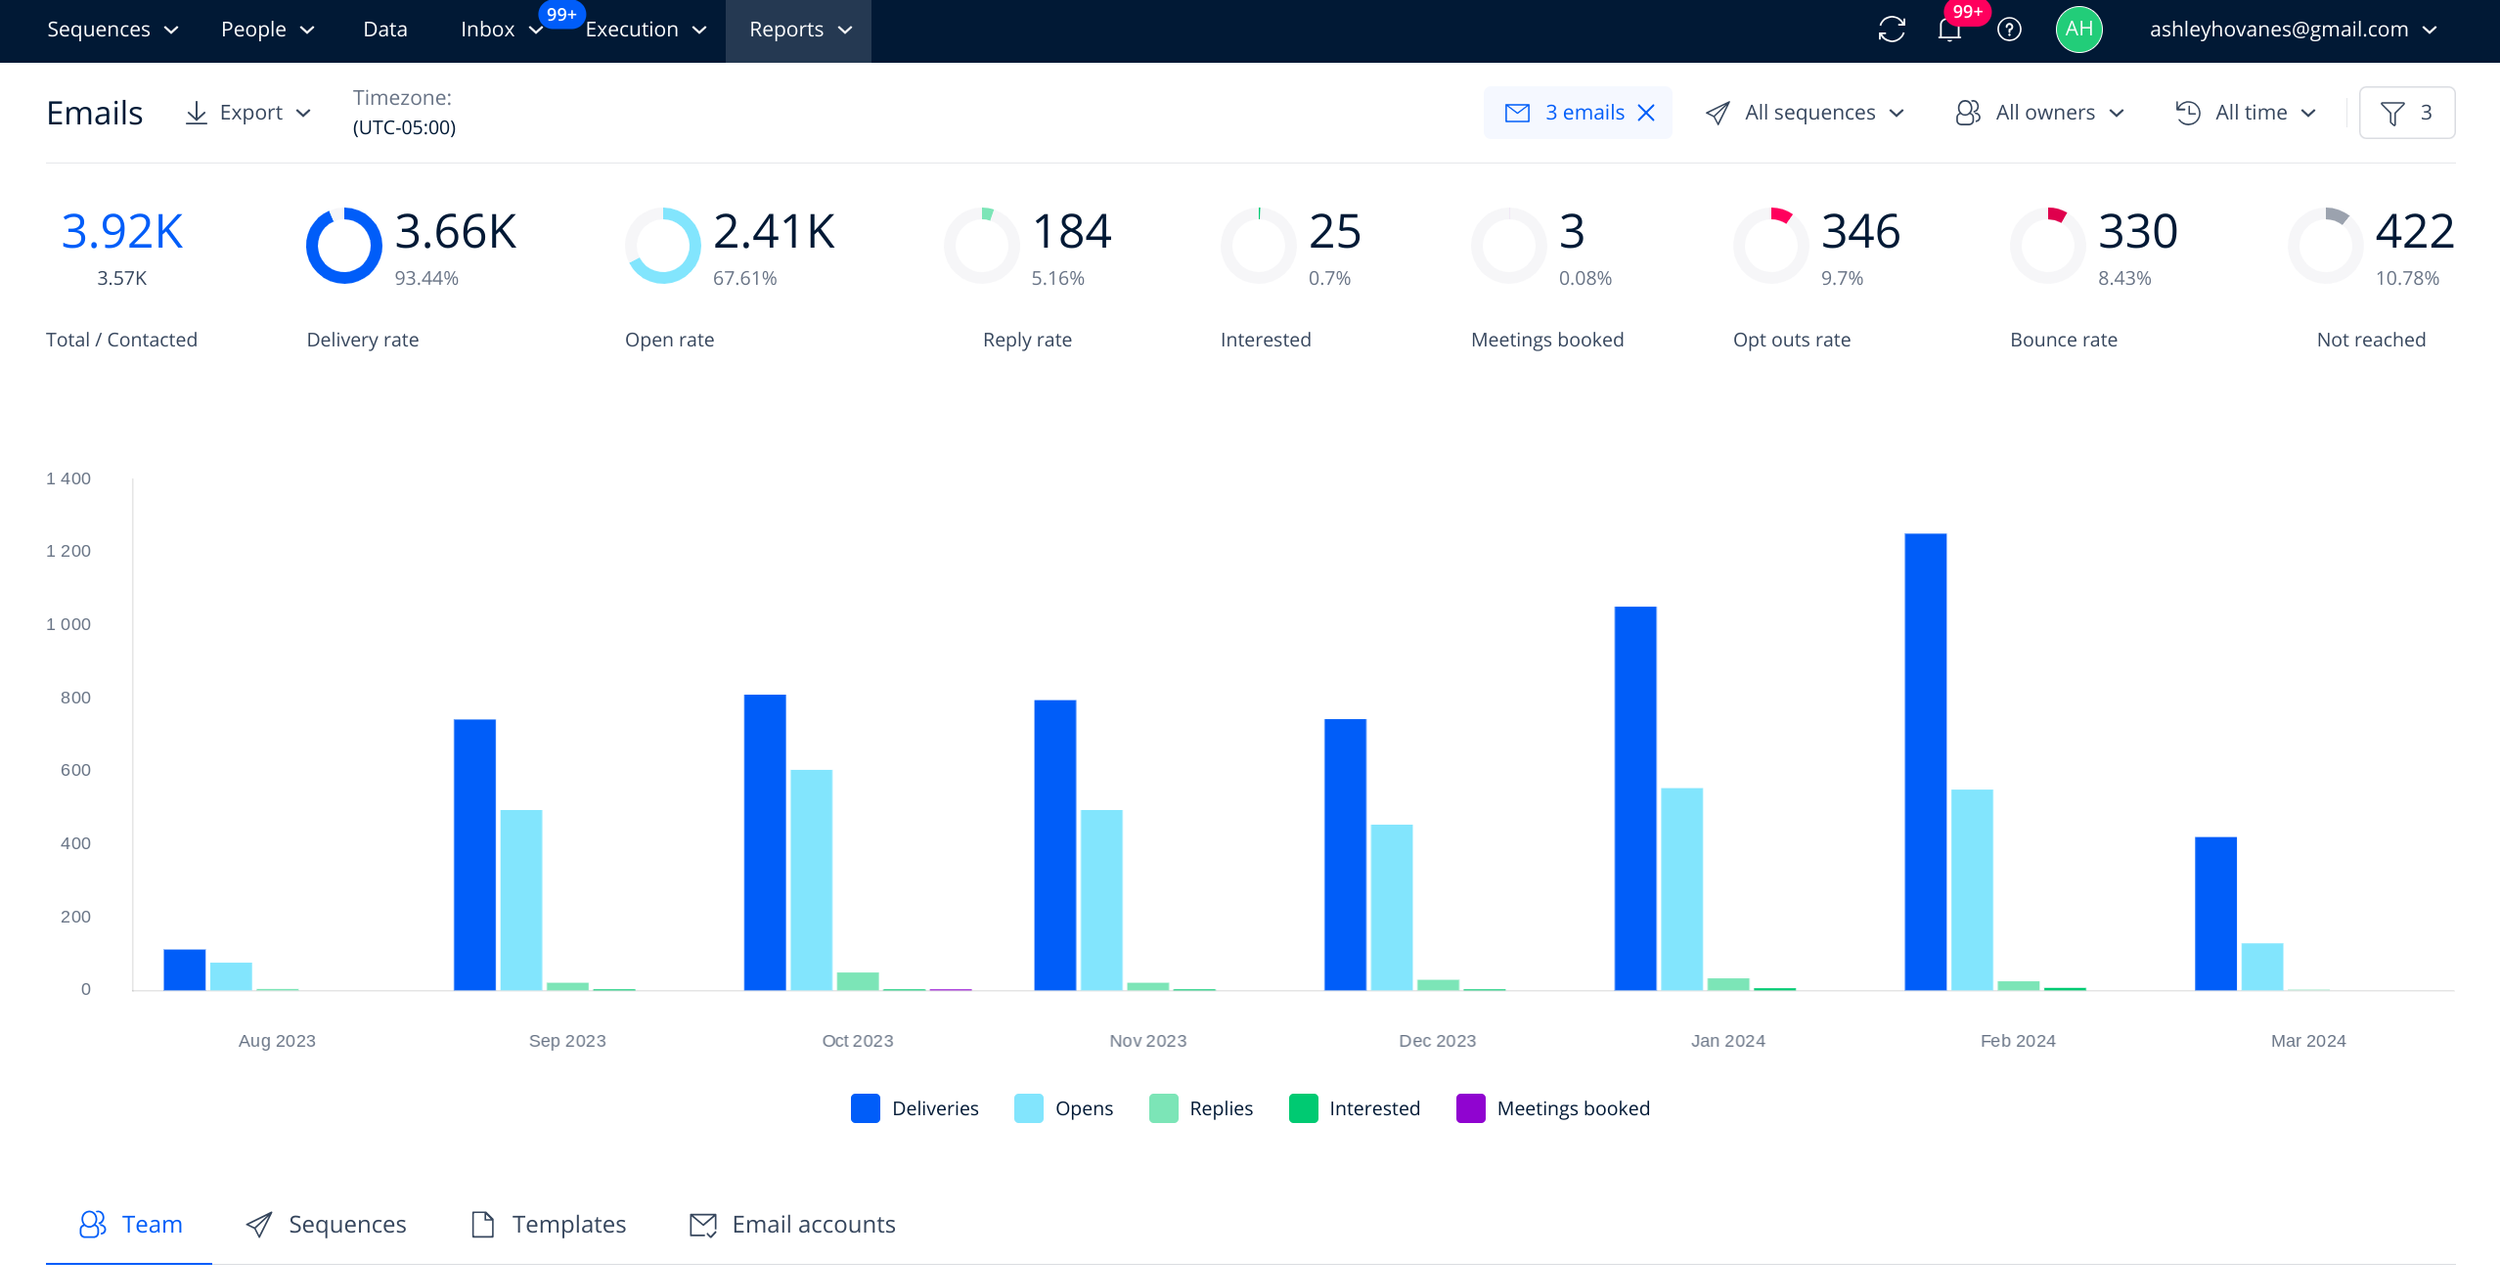
Task: Open the All time date range dropdown
Action: tap(2246, 113)
